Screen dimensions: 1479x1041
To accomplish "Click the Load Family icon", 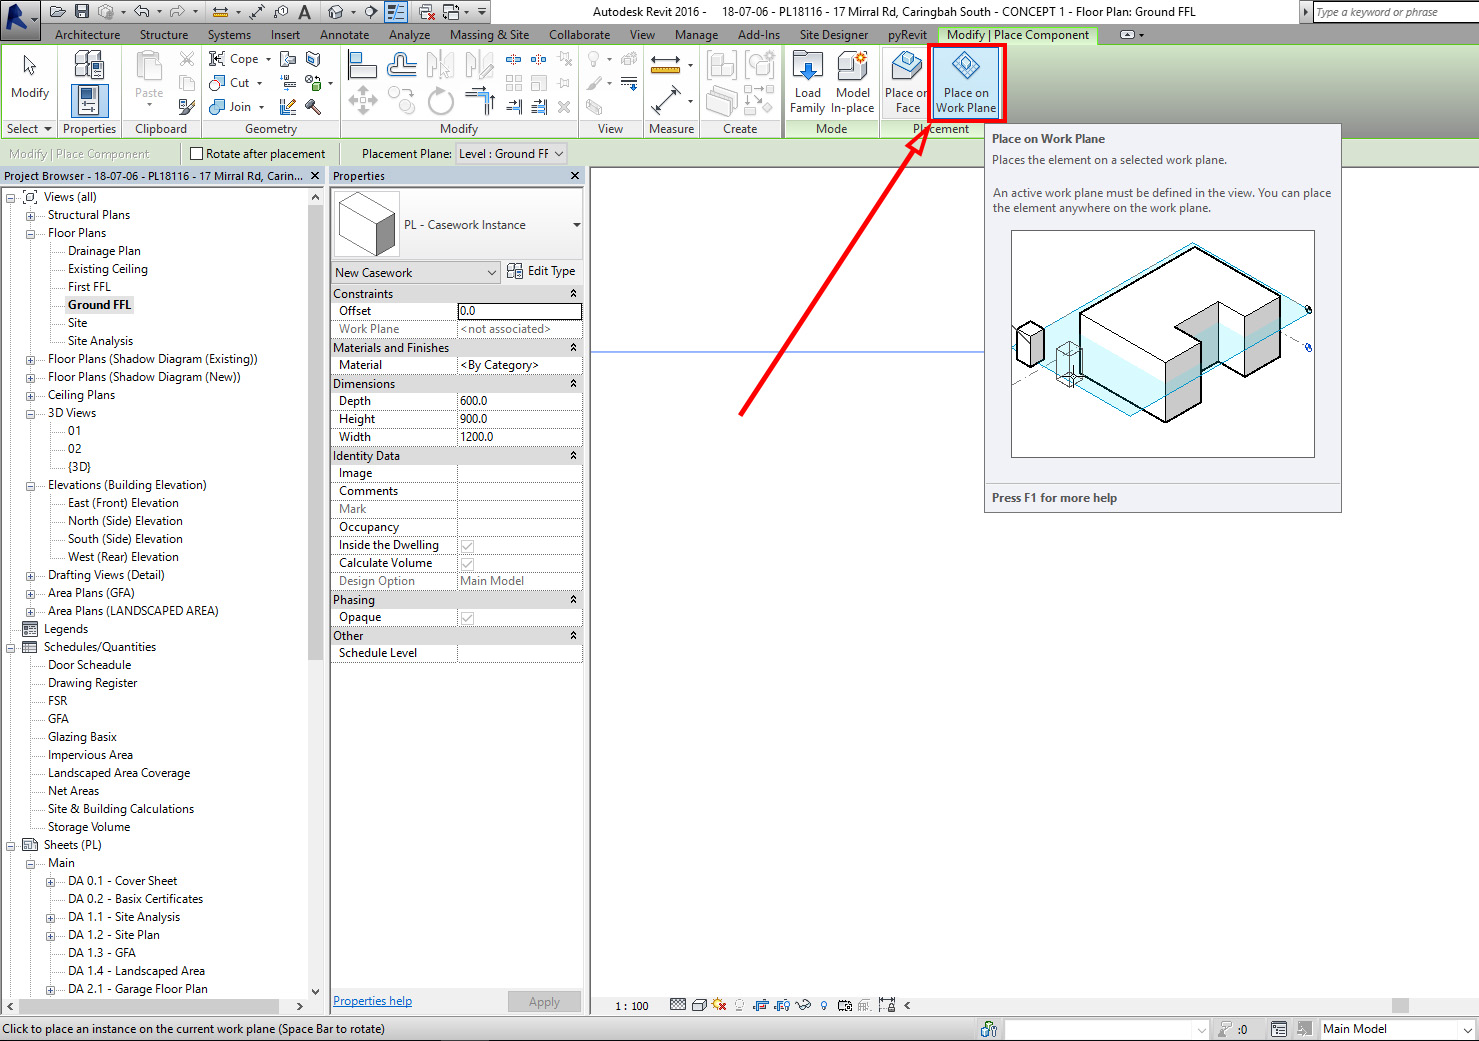I will (x=807, y=80).
